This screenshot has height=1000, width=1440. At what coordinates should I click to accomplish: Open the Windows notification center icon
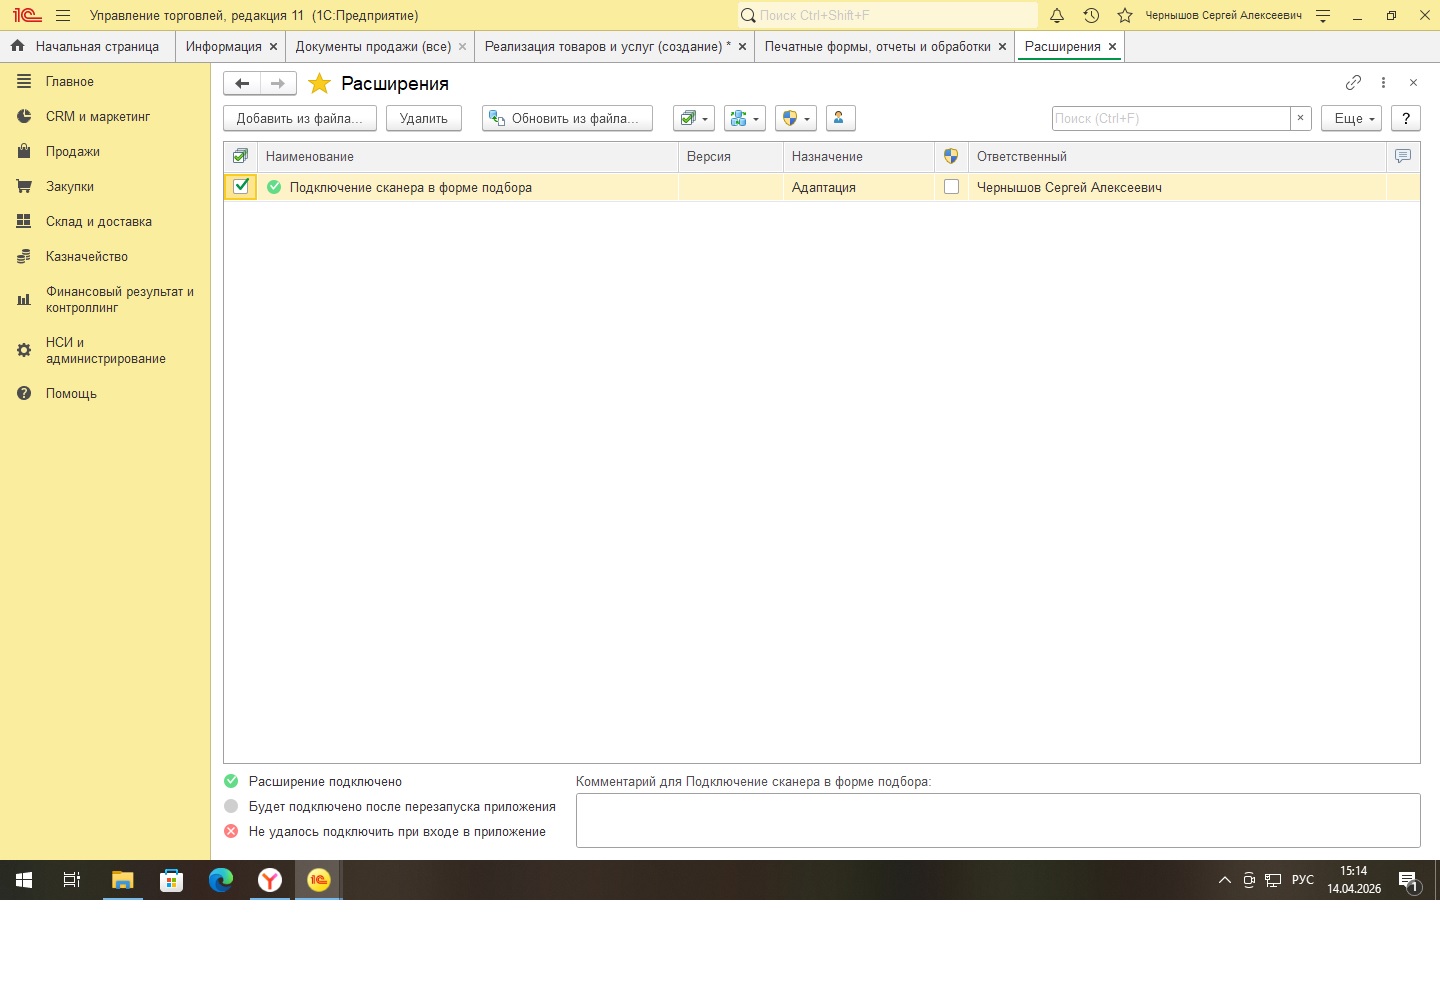(1408, 881)
